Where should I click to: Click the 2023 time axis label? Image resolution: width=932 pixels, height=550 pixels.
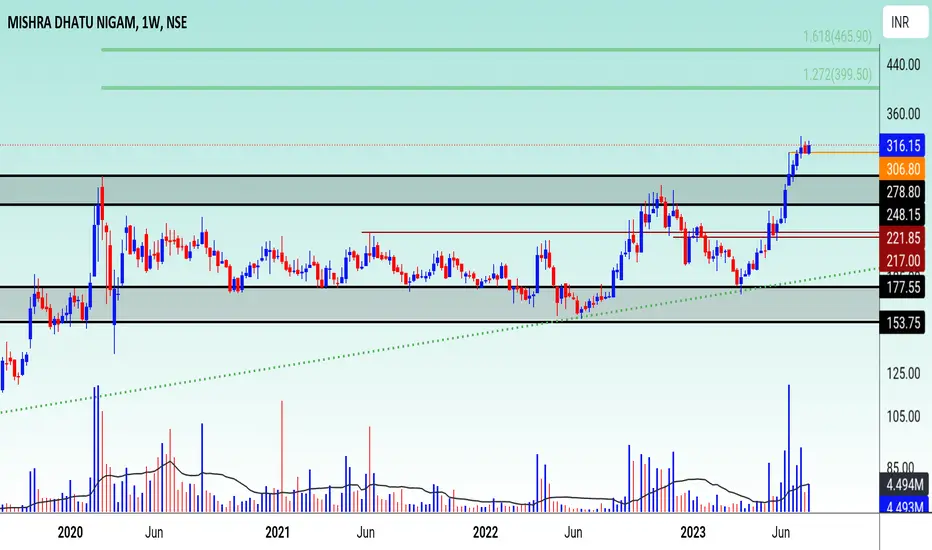pos(692,532)
